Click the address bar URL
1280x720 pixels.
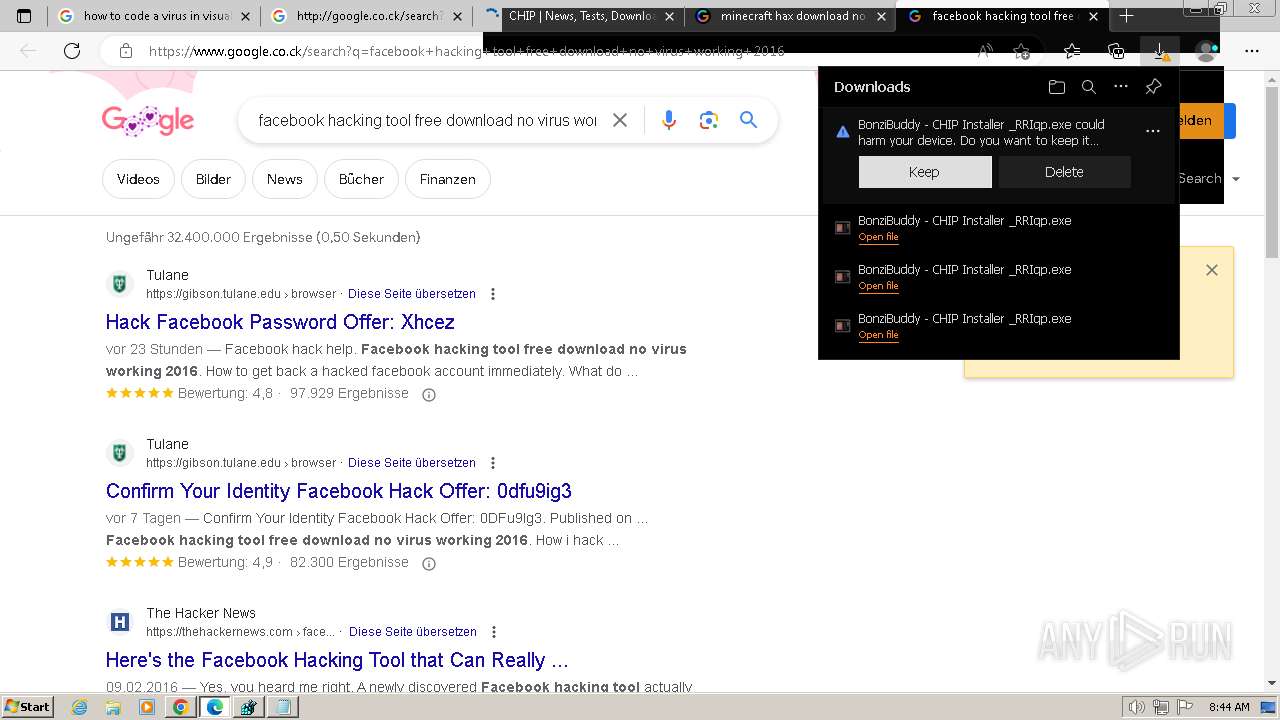click(x=466, y=51)
